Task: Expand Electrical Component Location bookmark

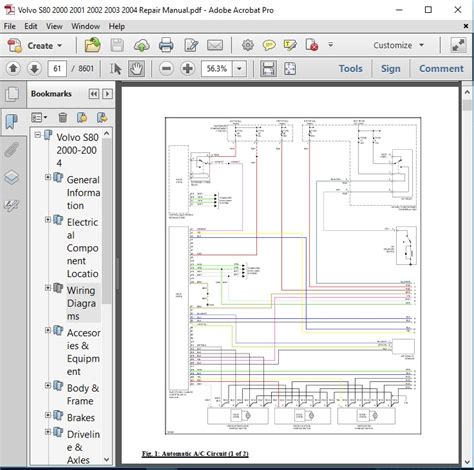Action: coord(48,219)
